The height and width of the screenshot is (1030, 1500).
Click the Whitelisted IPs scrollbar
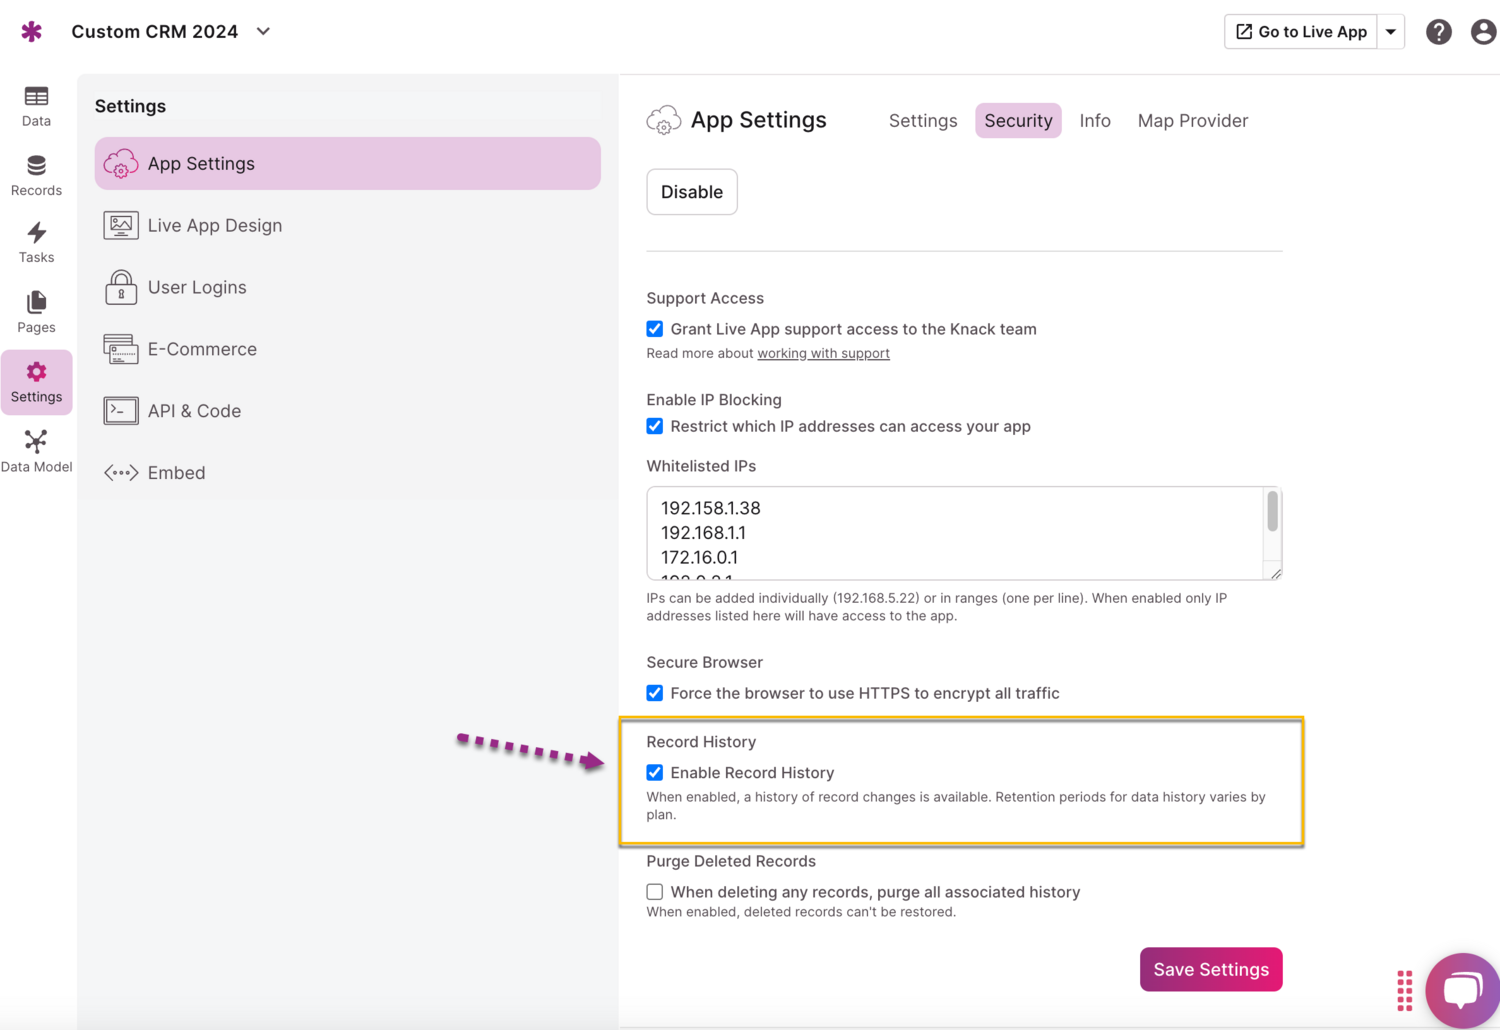tap(1272, 512)
